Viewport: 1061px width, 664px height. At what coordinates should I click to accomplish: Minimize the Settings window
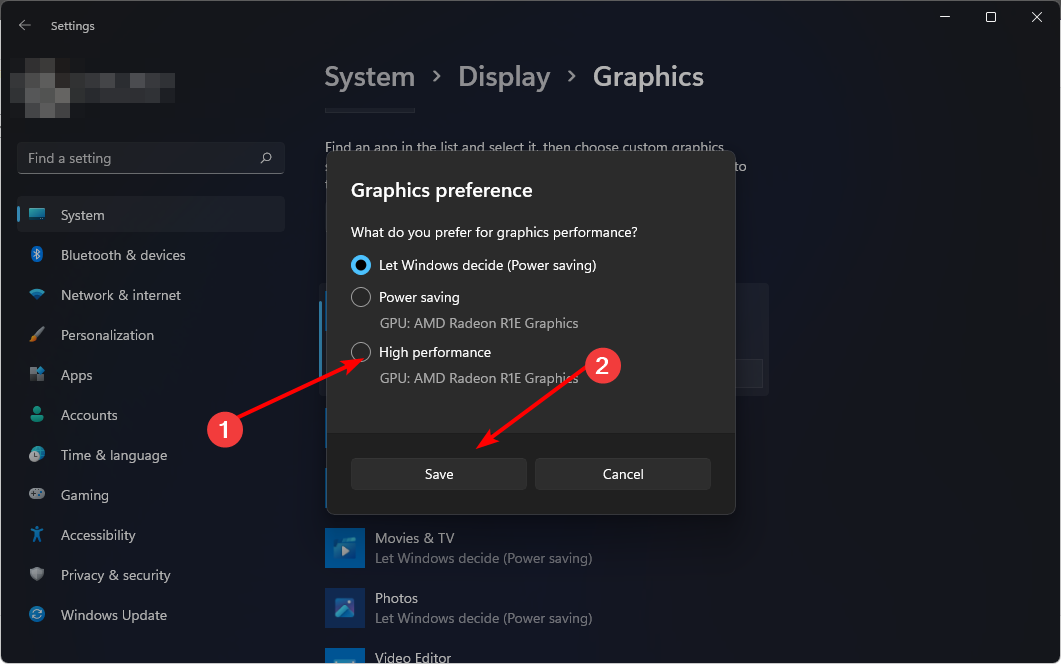945,17
